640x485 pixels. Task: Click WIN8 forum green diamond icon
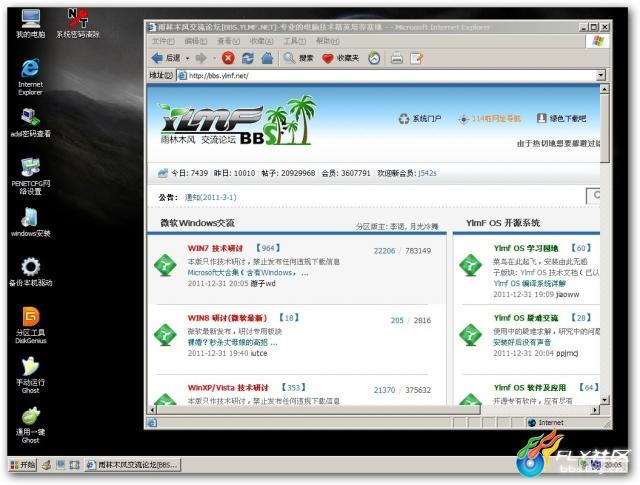pos(165,335)
